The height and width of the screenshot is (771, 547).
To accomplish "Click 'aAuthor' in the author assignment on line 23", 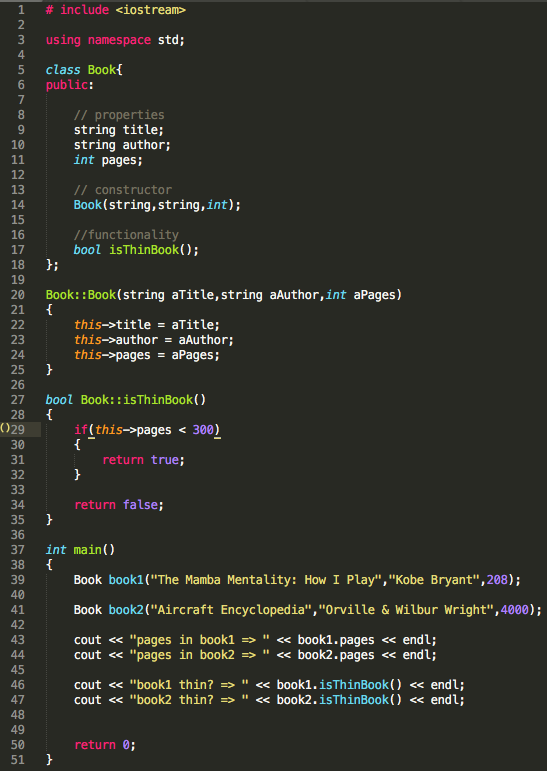I will tap(203, 340).
